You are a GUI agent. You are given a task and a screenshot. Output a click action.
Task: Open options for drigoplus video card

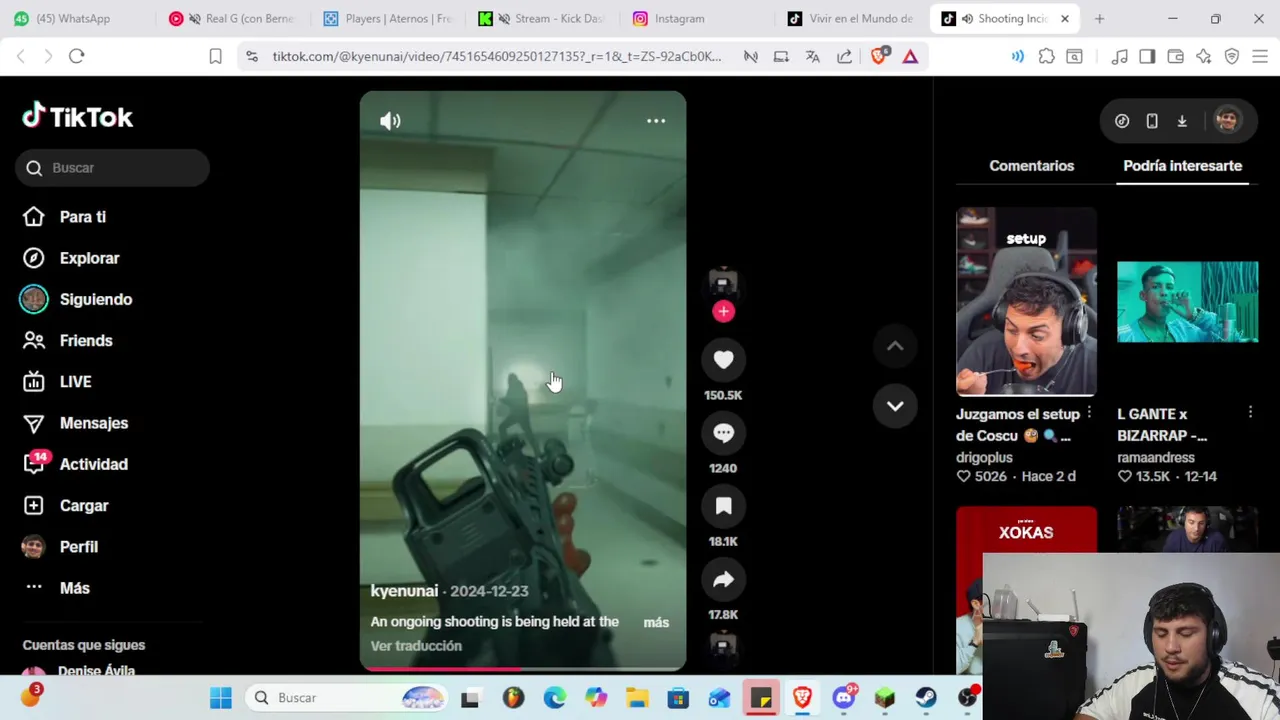click(x=1089, y=413)
